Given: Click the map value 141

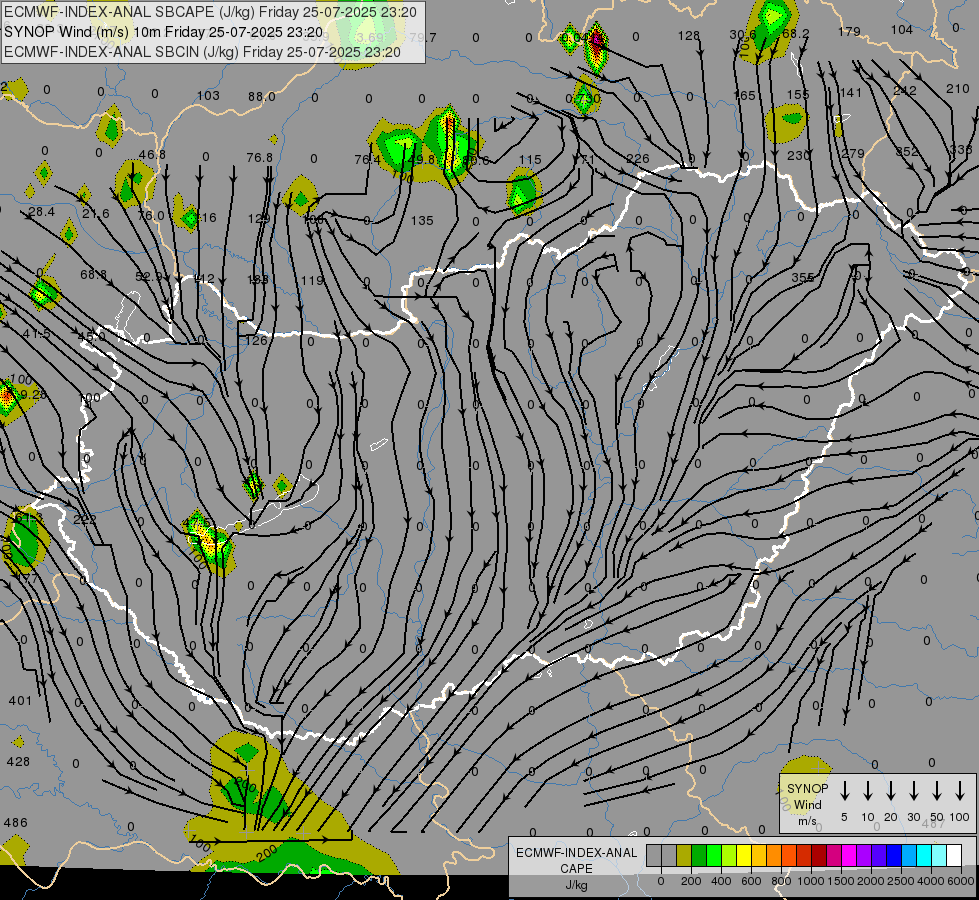Looking at the screenshot, I should [x=850, y=92].
